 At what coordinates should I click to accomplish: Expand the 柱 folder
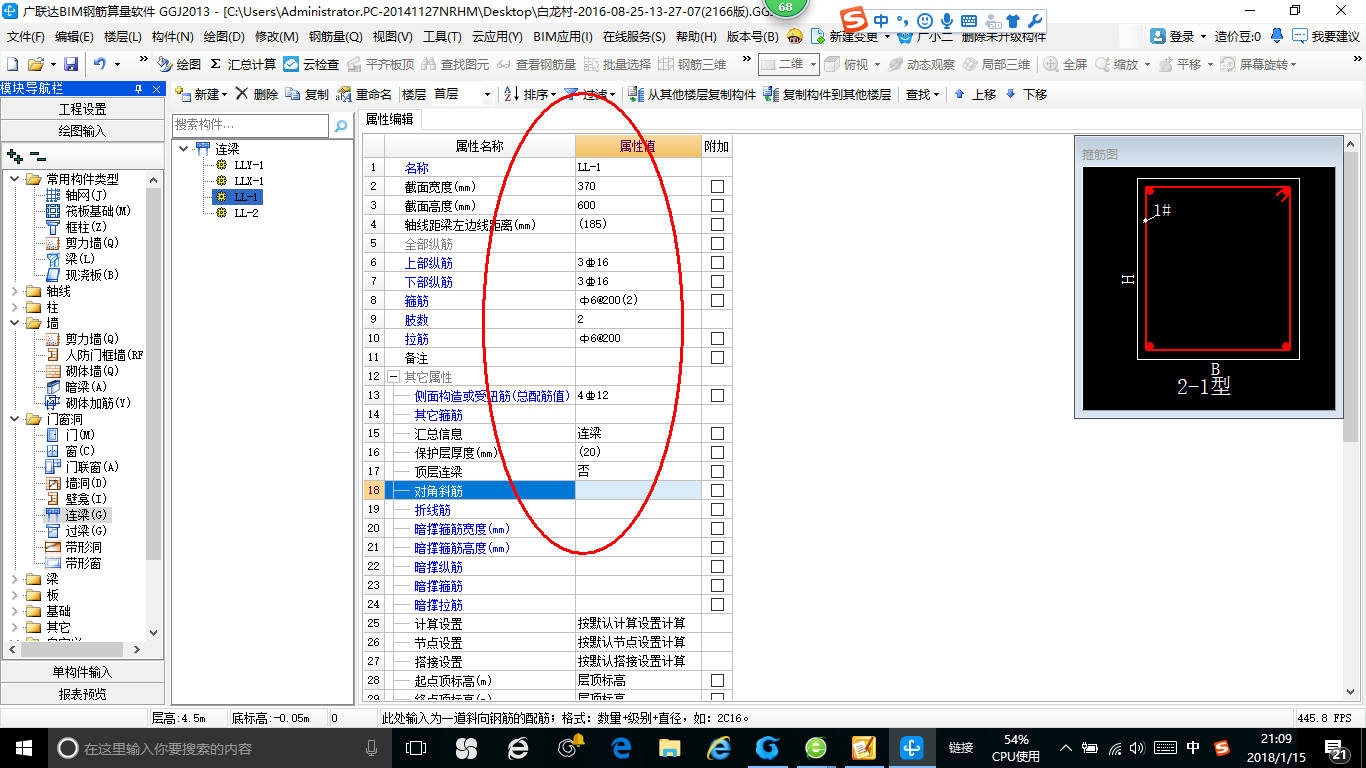click(x=15, y=307)
